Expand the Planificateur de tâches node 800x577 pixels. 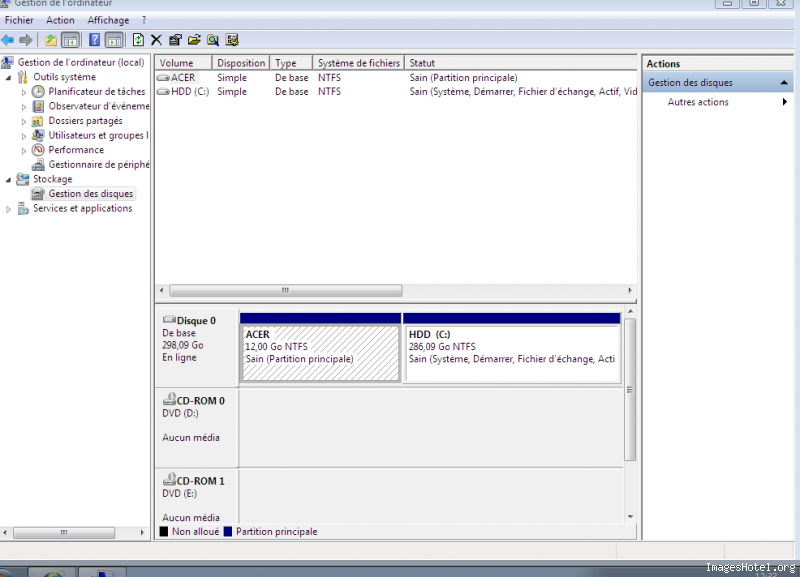pyautogui.click(x=25, y=92)
